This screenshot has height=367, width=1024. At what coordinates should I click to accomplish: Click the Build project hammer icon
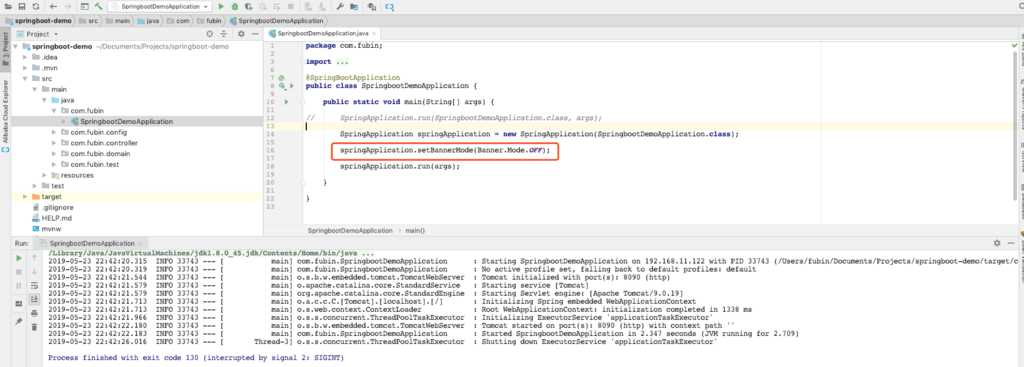[x=99, y=7]
